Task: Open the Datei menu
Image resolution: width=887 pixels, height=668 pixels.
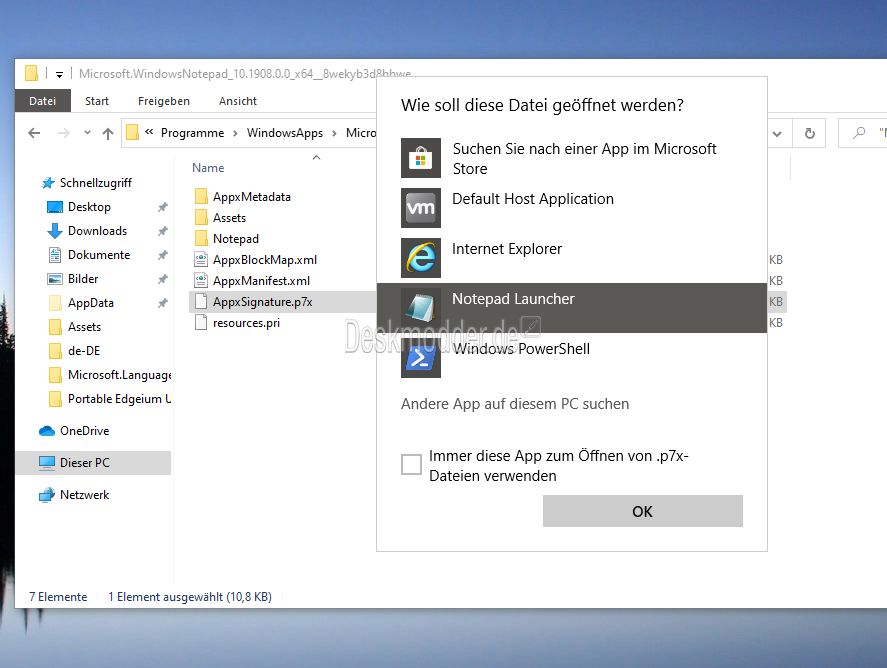Action: (42, 101)
